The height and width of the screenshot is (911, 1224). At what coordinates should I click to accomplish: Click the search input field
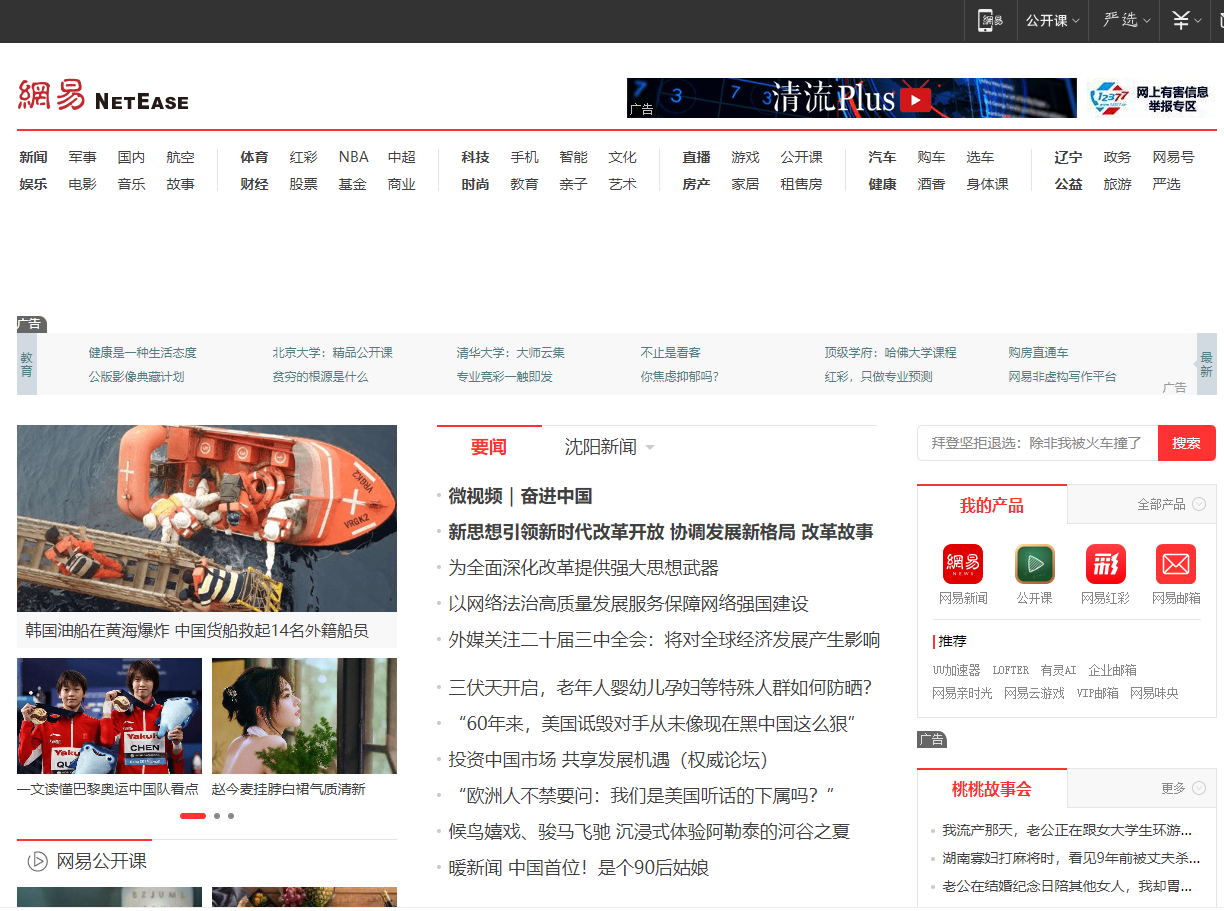pyautogui.click(x=1037, y=443)
